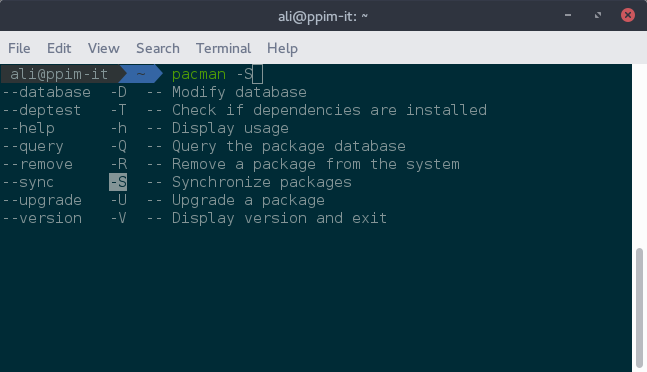647x372 pixels.
Task: Click the 'Synchronize packages' description
Action: 262,183
